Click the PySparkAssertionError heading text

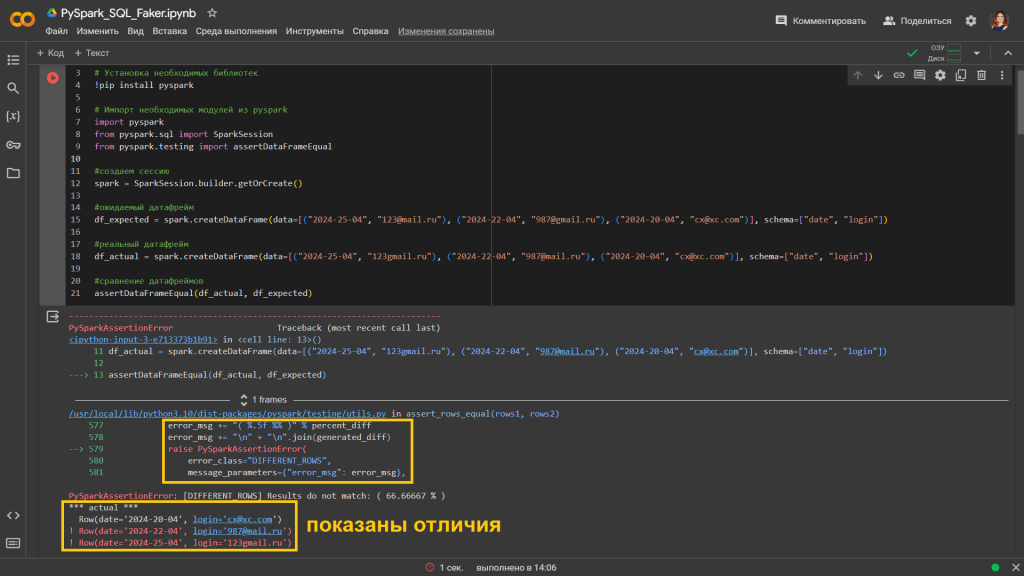tap(121, 328)
